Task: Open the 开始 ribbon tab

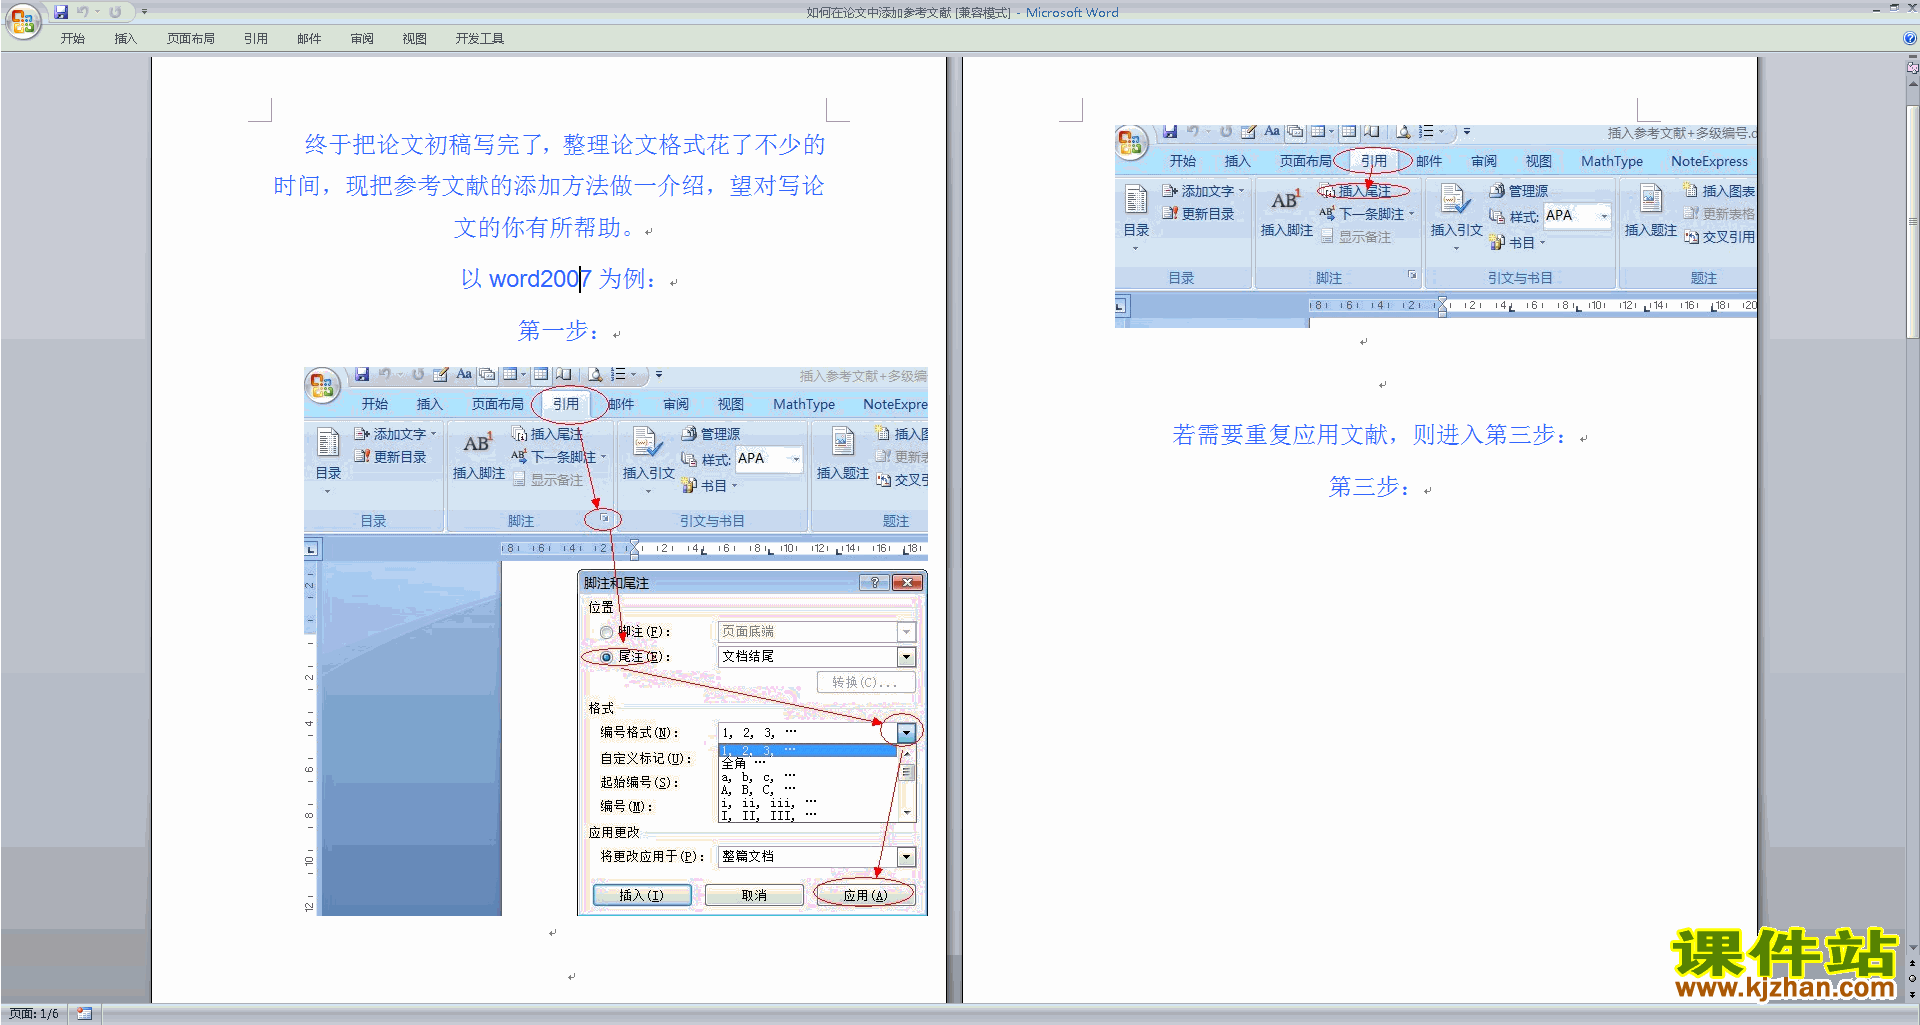Action: pos(72,38)
